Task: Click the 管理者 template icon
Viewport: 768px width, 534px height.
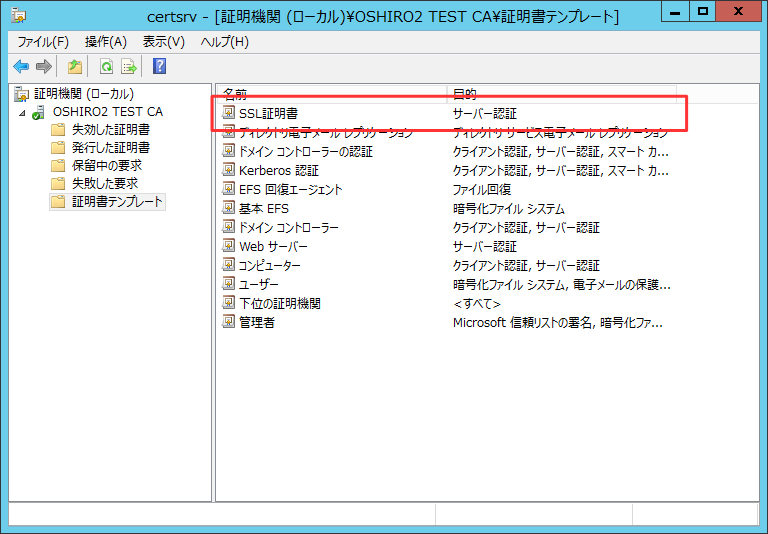Action: 228,321
